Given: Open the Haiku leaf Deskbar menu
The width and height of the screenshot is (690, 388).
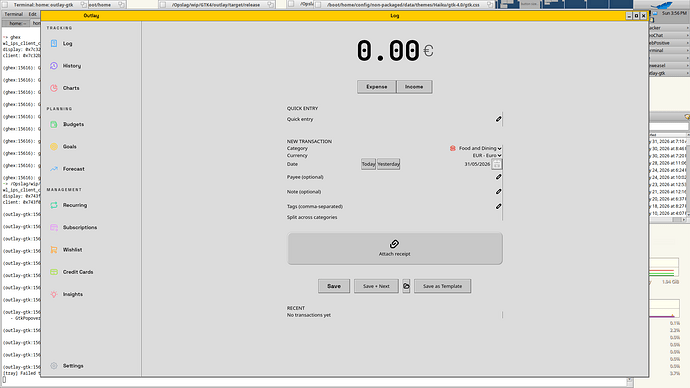Looking at the screenshot, I should click(x=662, y=5).
